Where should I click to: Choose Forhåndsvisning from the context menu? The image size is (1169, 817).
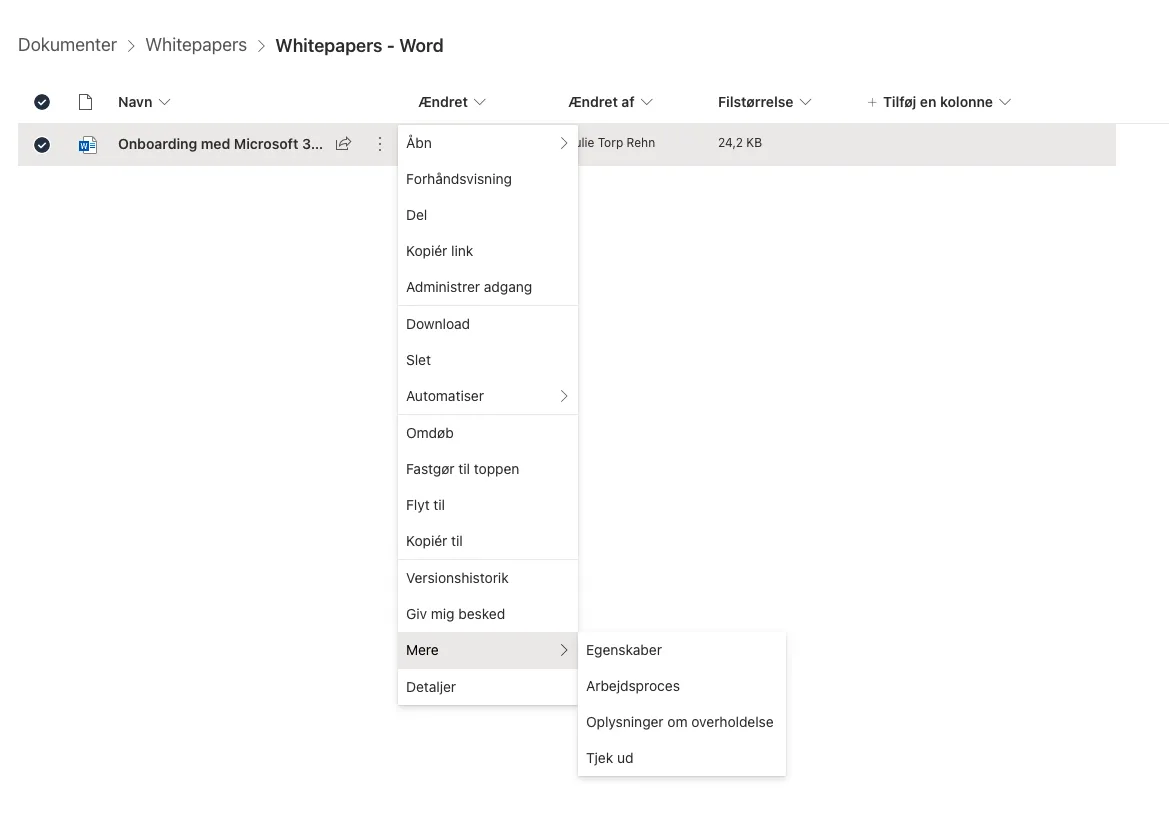(488, 179)
